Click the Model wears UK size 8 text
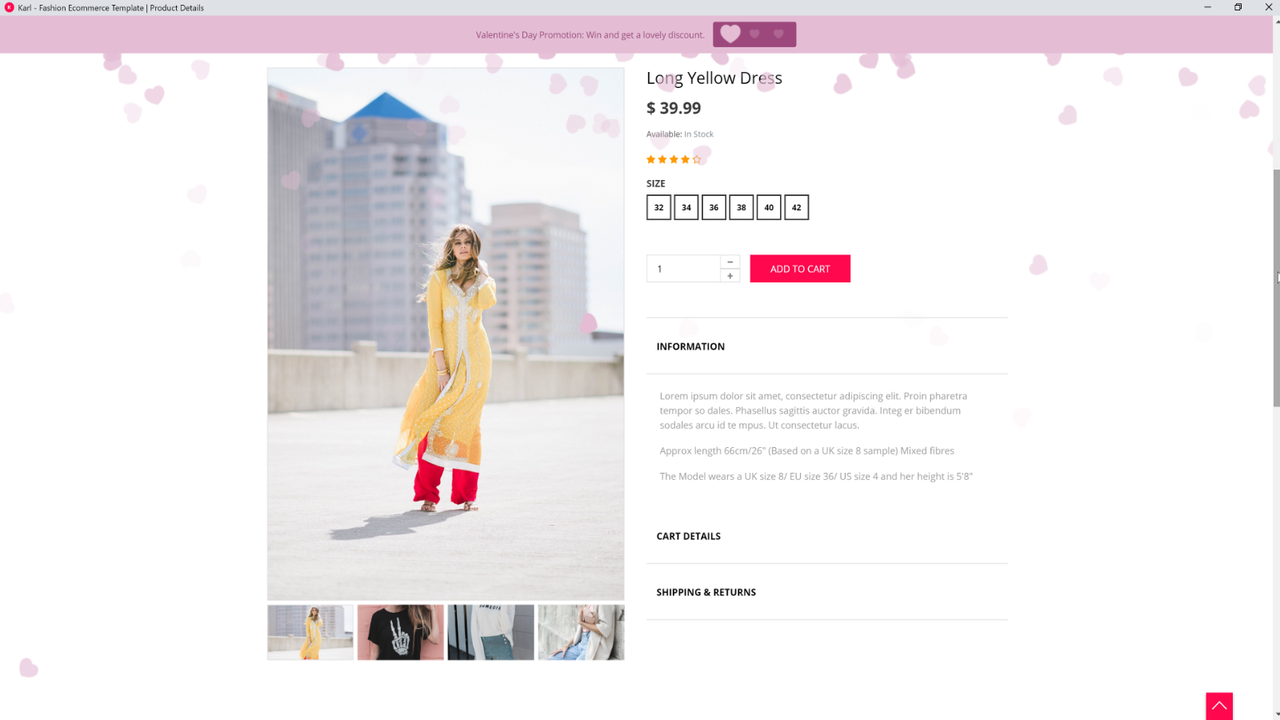 coord(816,476)
